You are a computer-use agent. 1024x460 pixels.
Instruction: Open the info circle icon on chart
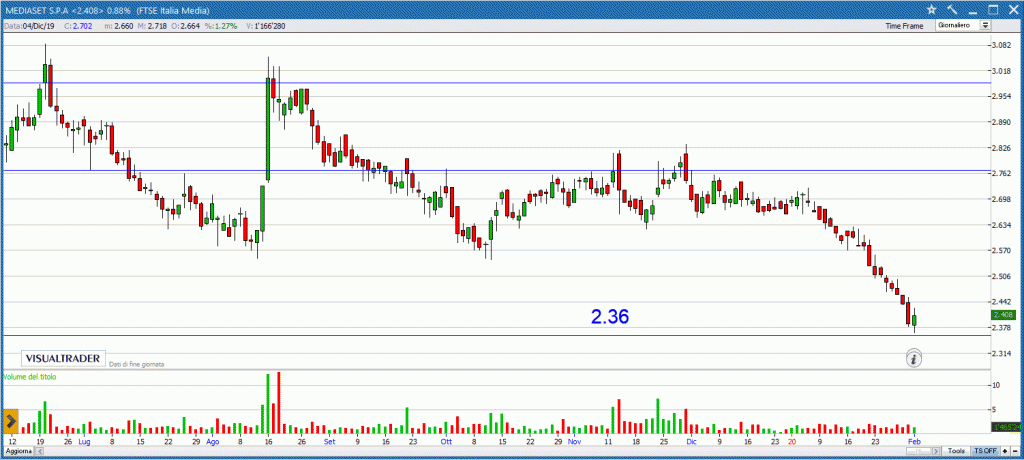tap(914, 357)
